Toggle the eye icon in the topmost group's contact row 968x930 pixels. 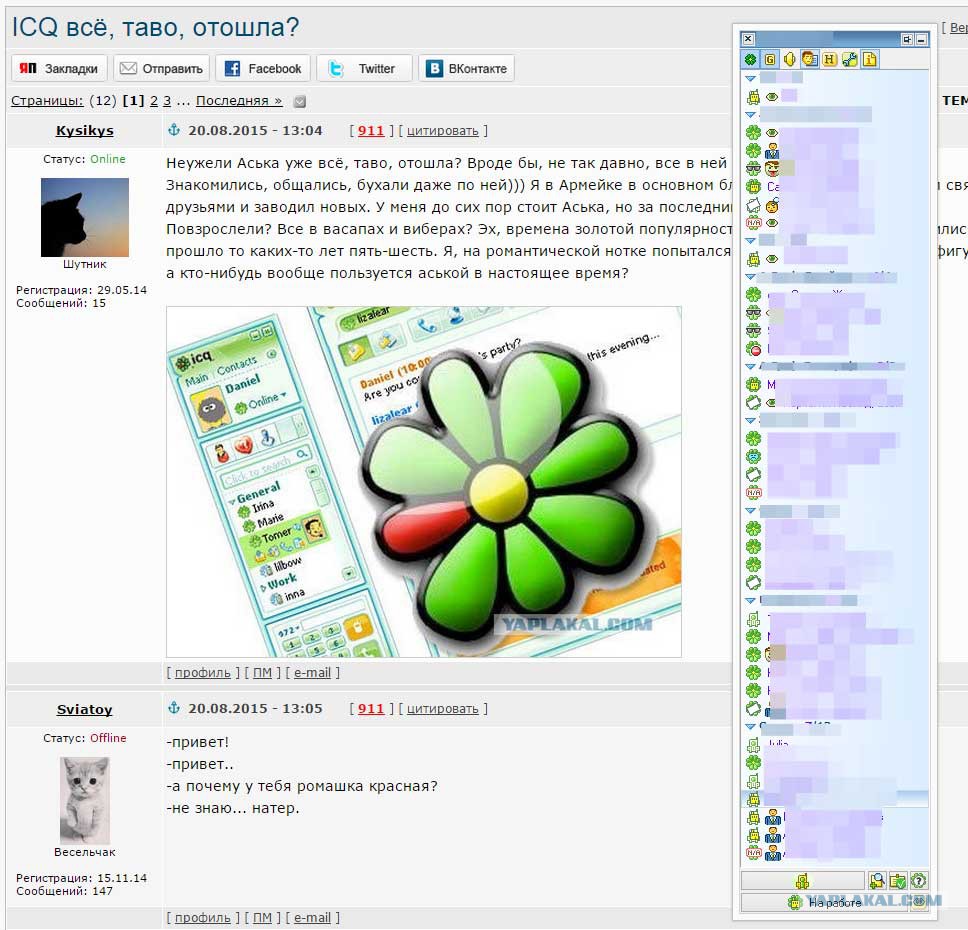coord(772,97)
